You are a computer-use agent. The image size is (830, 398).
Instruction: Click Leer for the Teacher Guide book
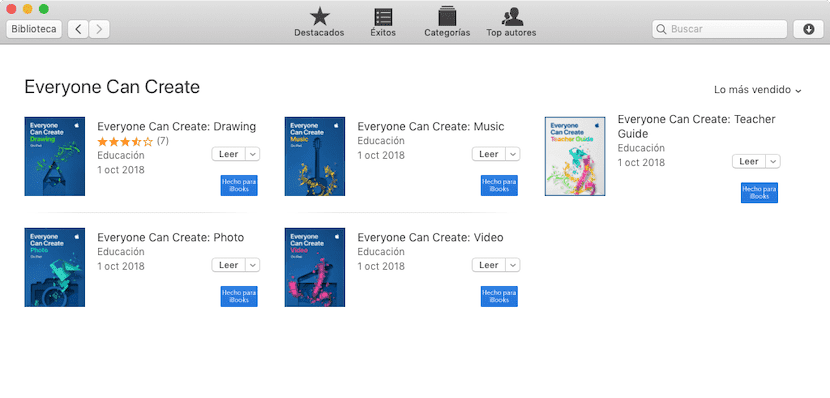click(x=749, y=161)
